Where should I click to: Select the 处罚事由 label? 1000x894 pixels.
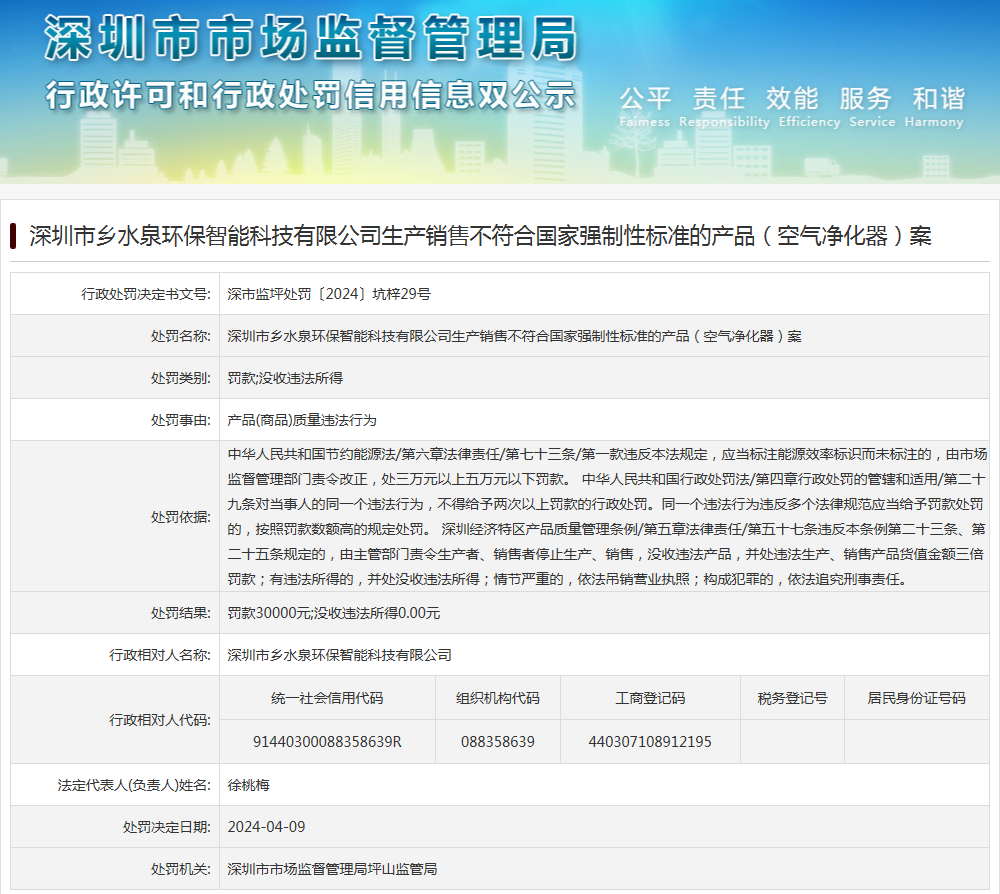coord(180,420)
